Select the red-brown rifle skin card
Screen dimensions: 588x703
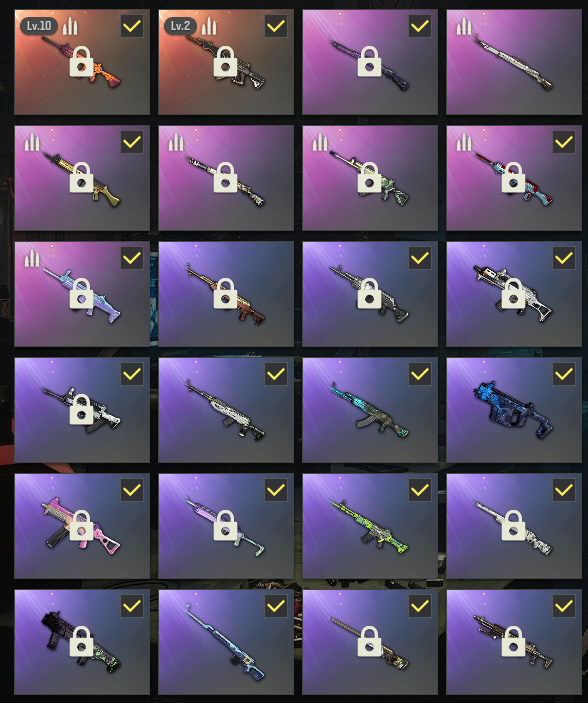(226, 294)
